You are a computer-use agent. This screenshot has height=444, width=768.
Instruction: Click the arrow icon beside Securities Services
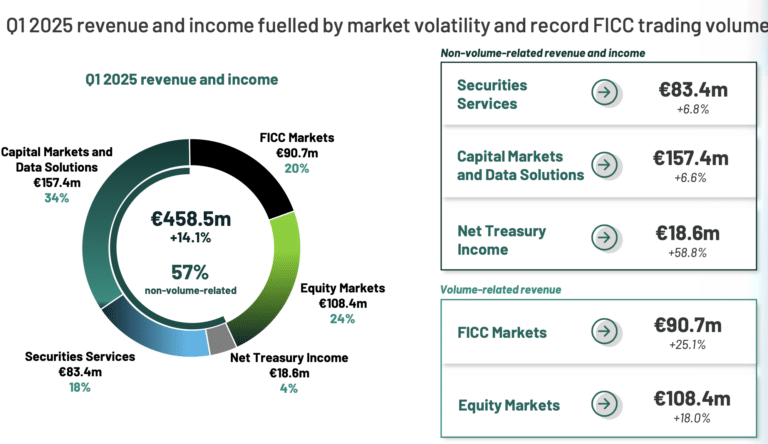pyautogui.click(x=604, y=92)
